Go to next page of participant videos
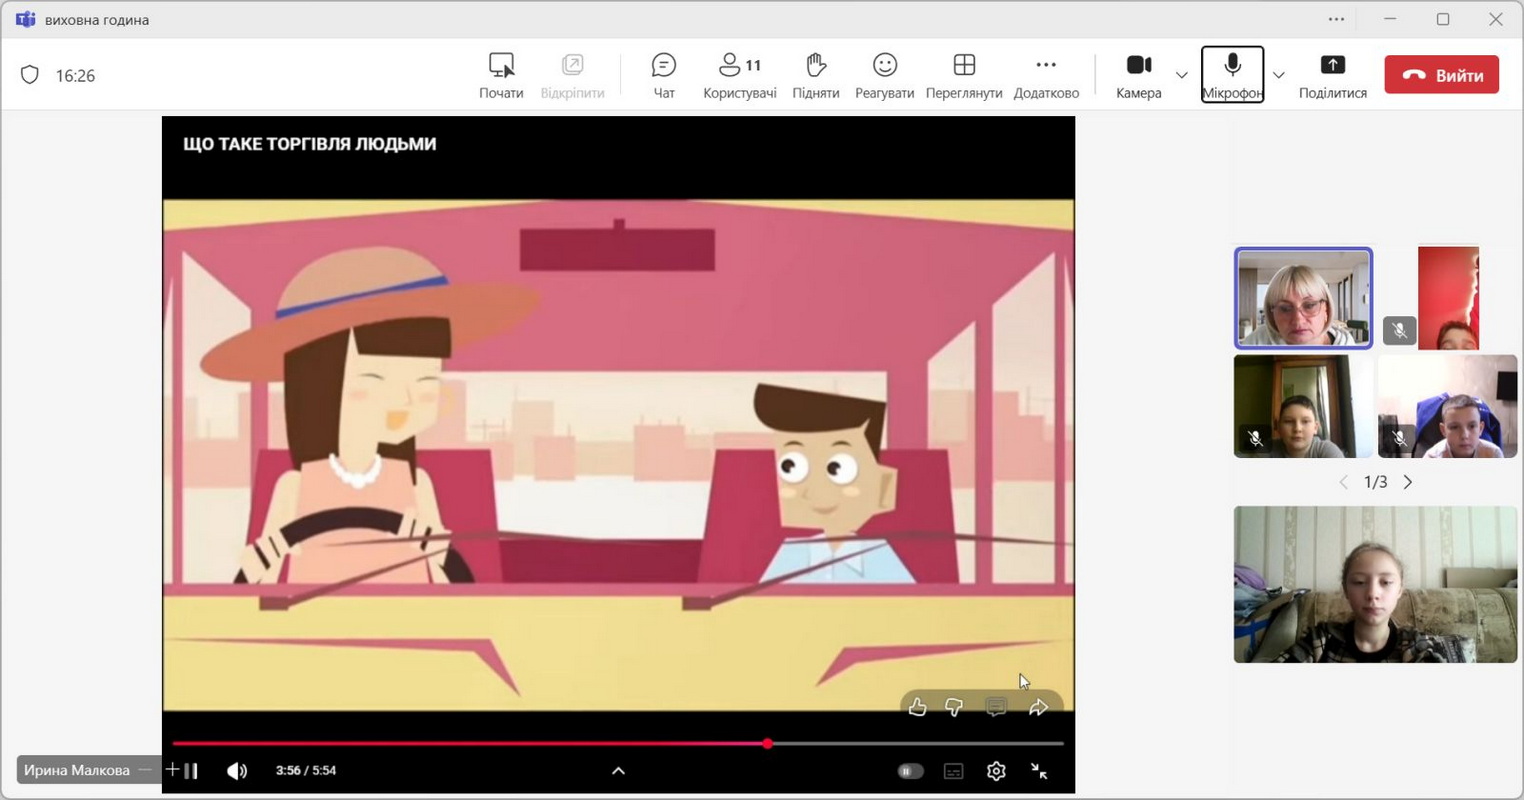The width and height of the screenshot is (1524, 800). coord(1408,482)
